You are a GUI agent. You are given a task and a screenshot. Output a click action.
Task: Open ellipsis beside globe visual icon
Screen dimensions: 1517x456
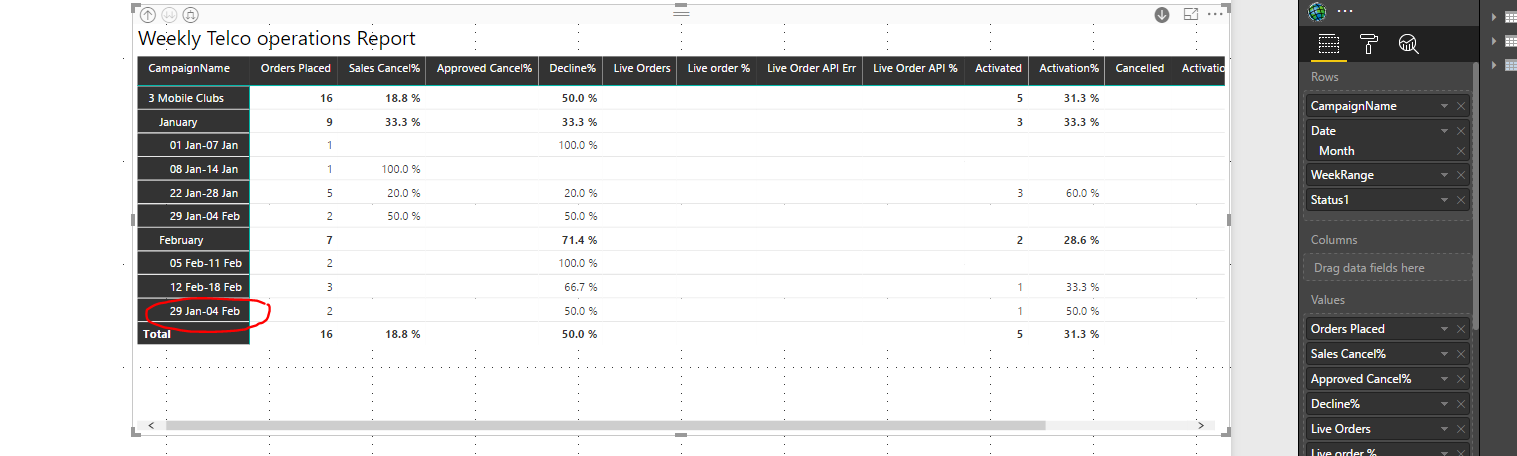[1345, 12]
